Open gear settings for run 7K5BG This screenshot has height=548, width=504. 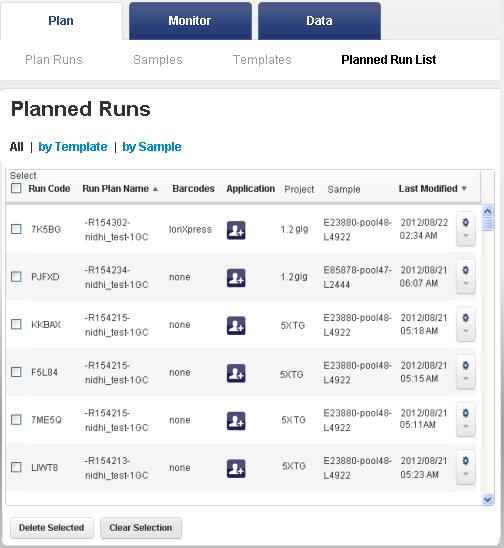(x=466, y=223)
